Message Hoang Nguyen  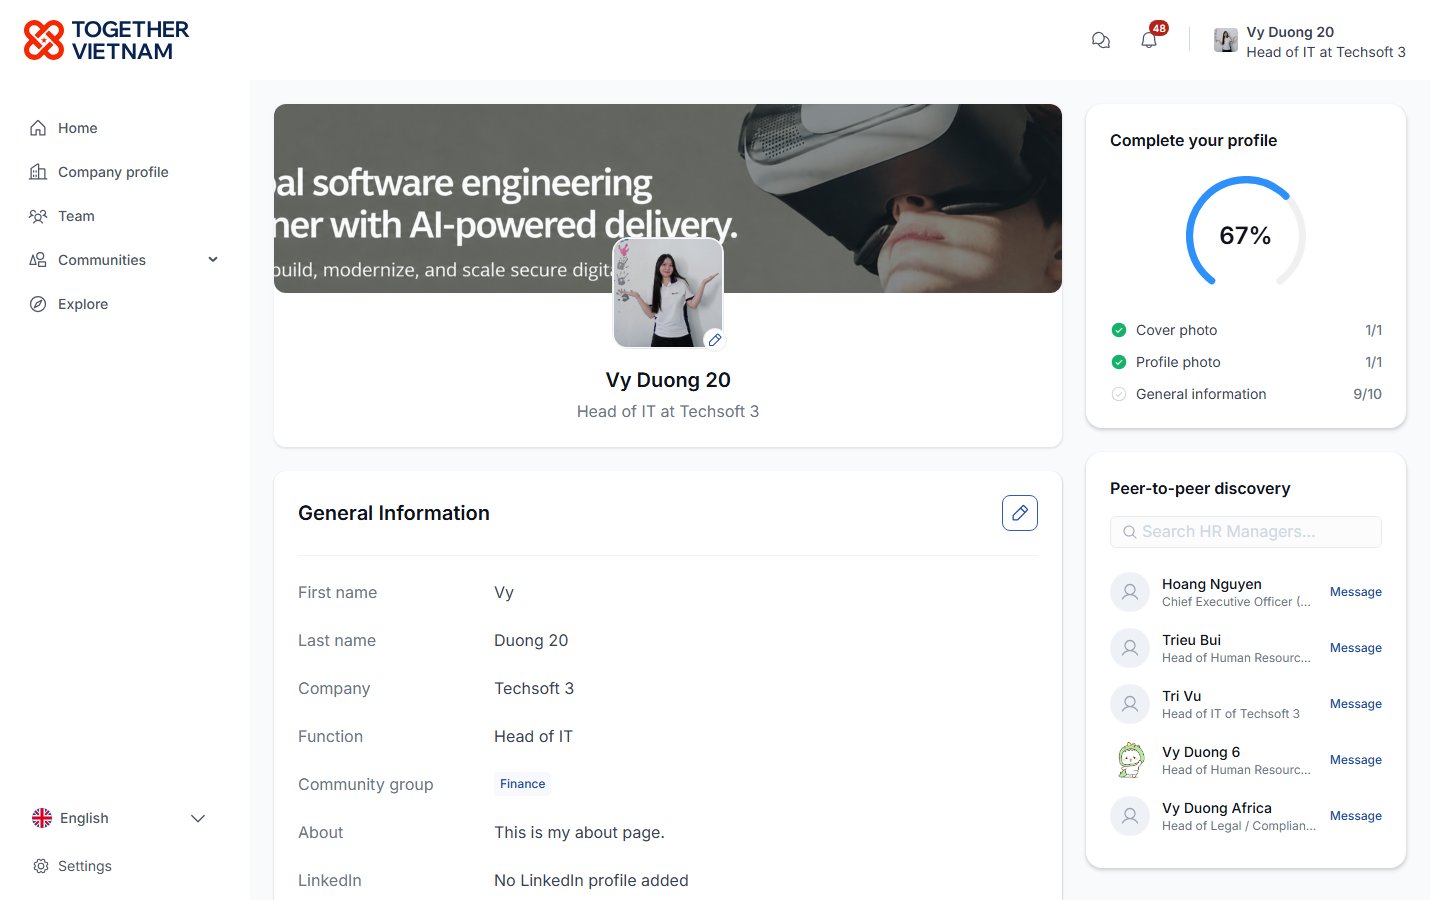click(x=1356, y=592)
